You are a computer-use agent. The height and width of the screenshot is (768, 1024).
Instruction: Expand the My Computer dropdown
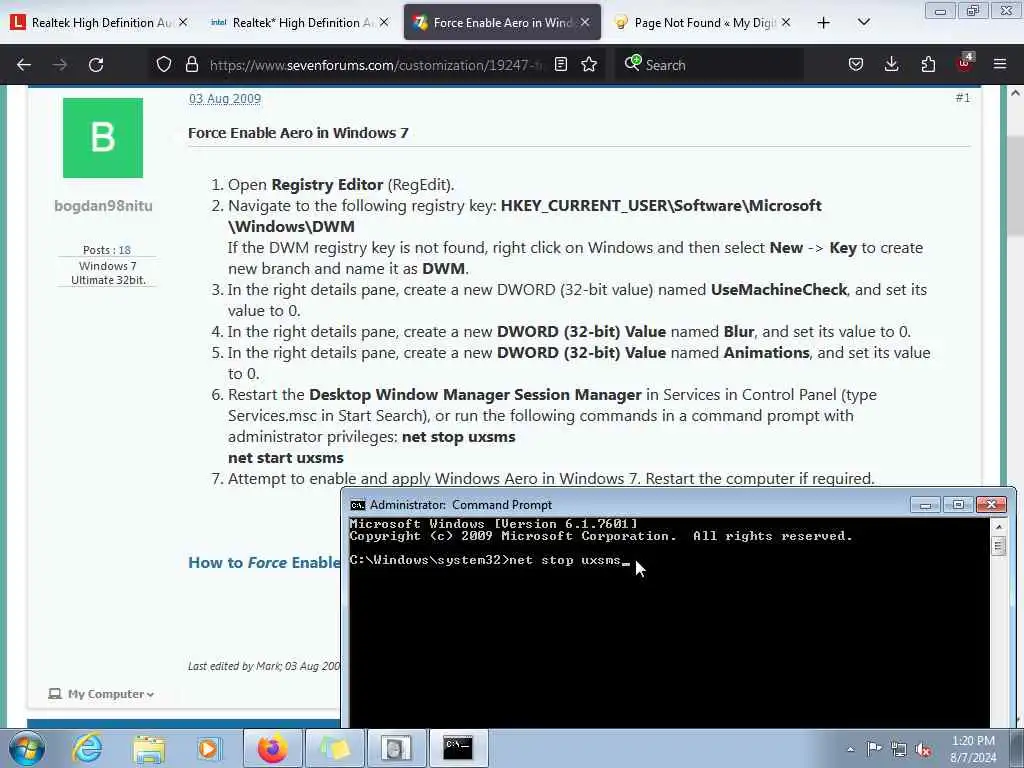pos(101,694)
